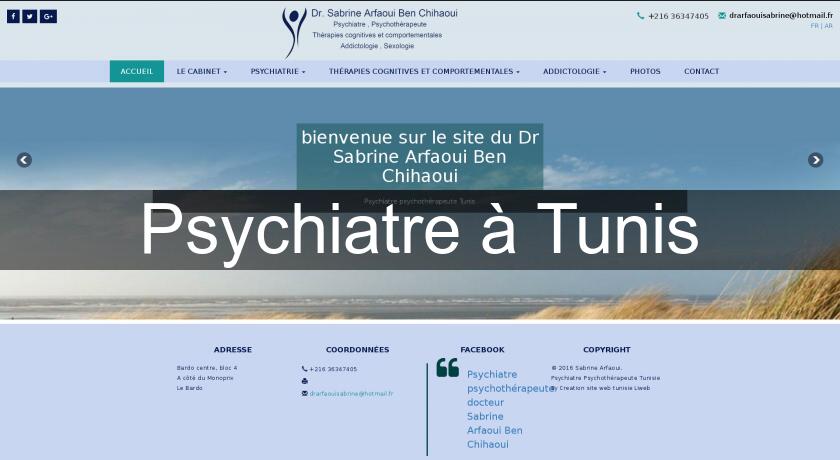Click the footer envelope icon

304,394
